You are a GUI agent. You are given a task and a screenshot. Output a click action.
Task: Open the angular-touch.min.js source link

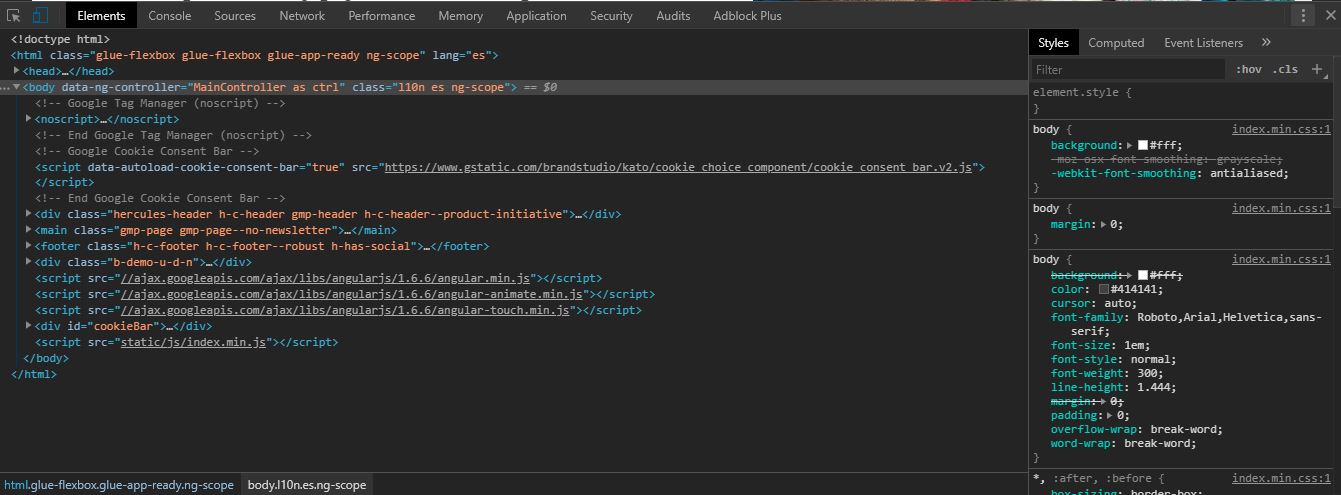[x=345, y=310]
